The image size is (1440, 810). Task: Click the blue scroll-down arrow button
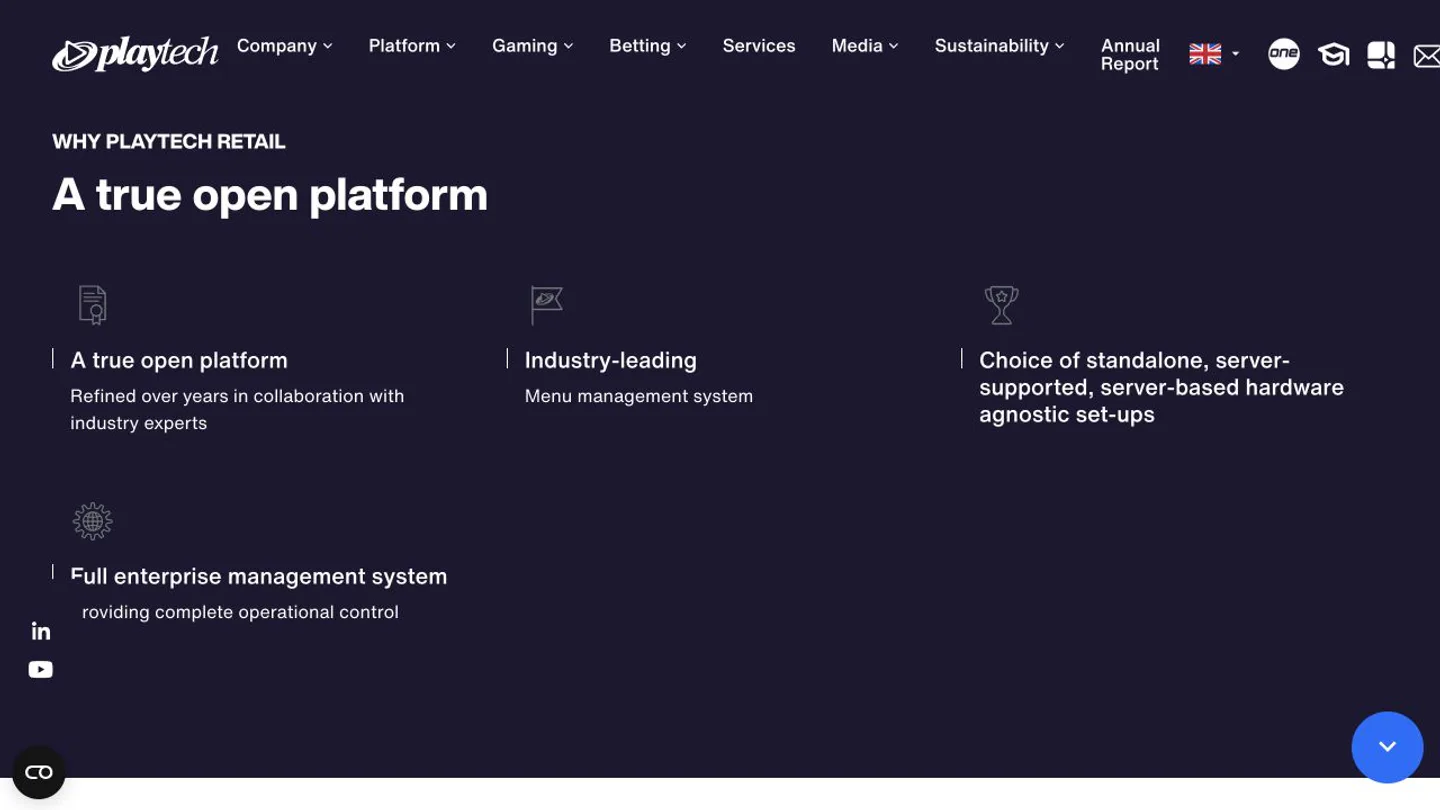click(1387, 747)
